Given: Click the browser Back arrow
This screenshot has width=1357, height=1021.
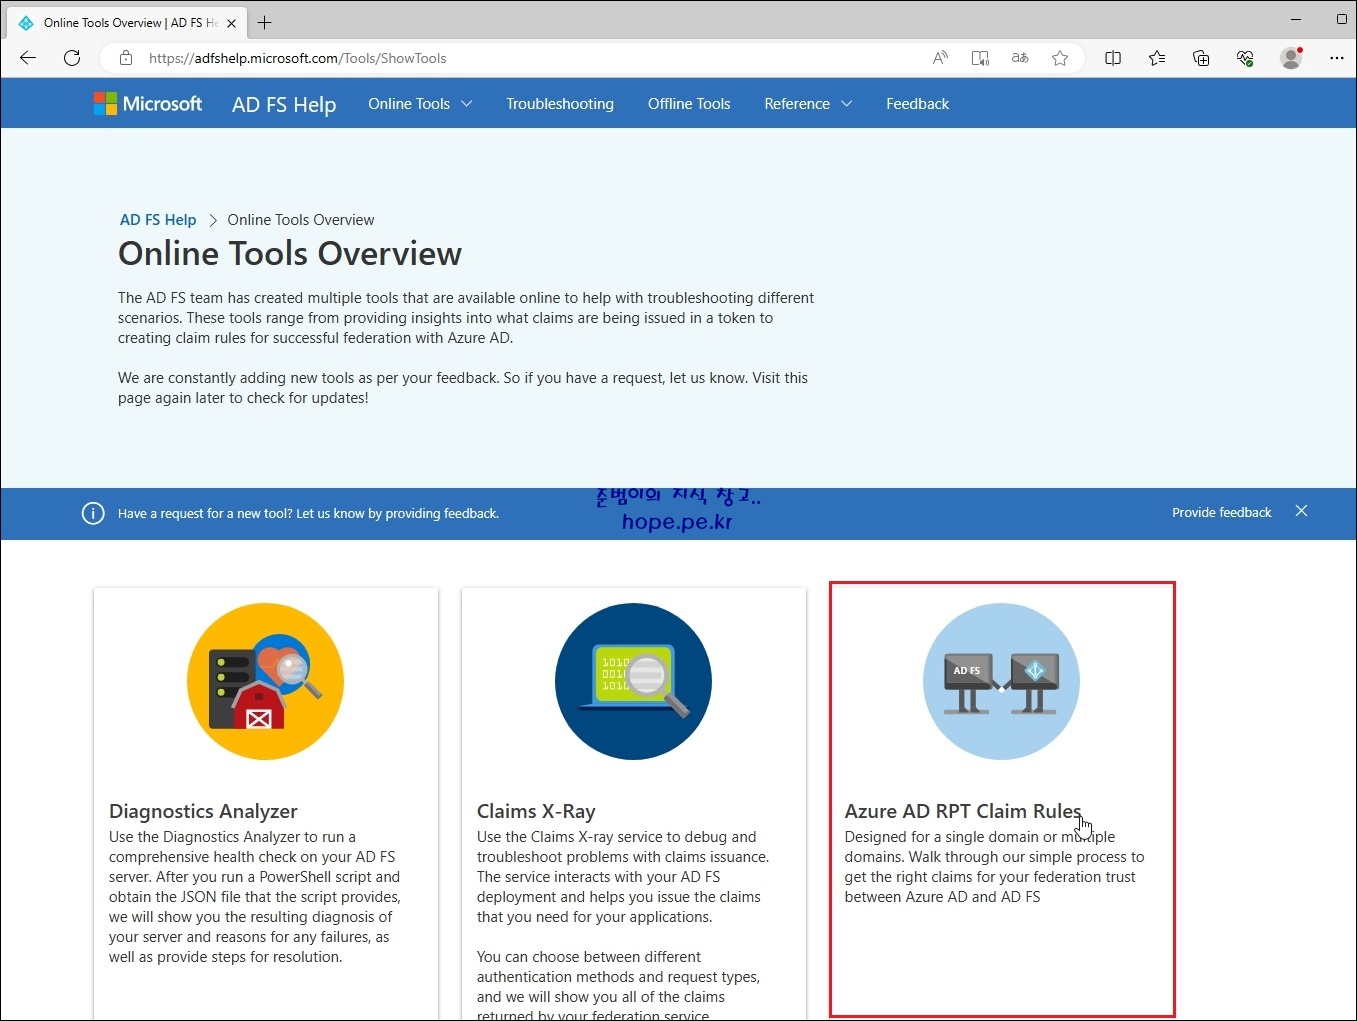Looking at the screenshot, I should pyautogui.click(x=28, y=58).
